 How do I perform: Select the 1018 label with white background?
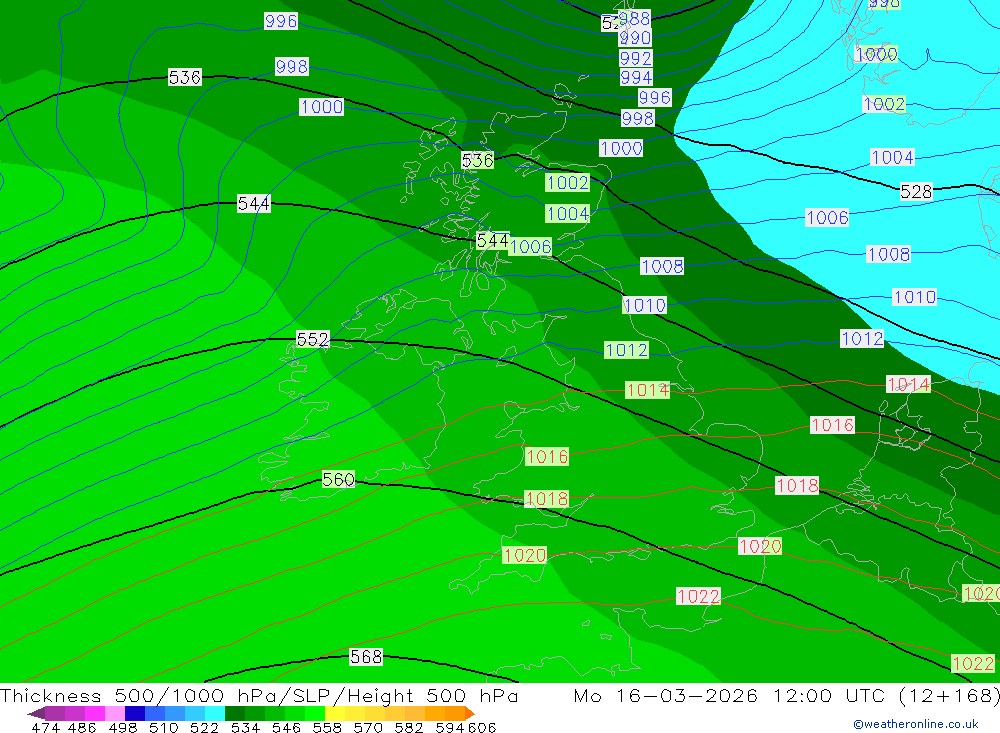(797, 485)
